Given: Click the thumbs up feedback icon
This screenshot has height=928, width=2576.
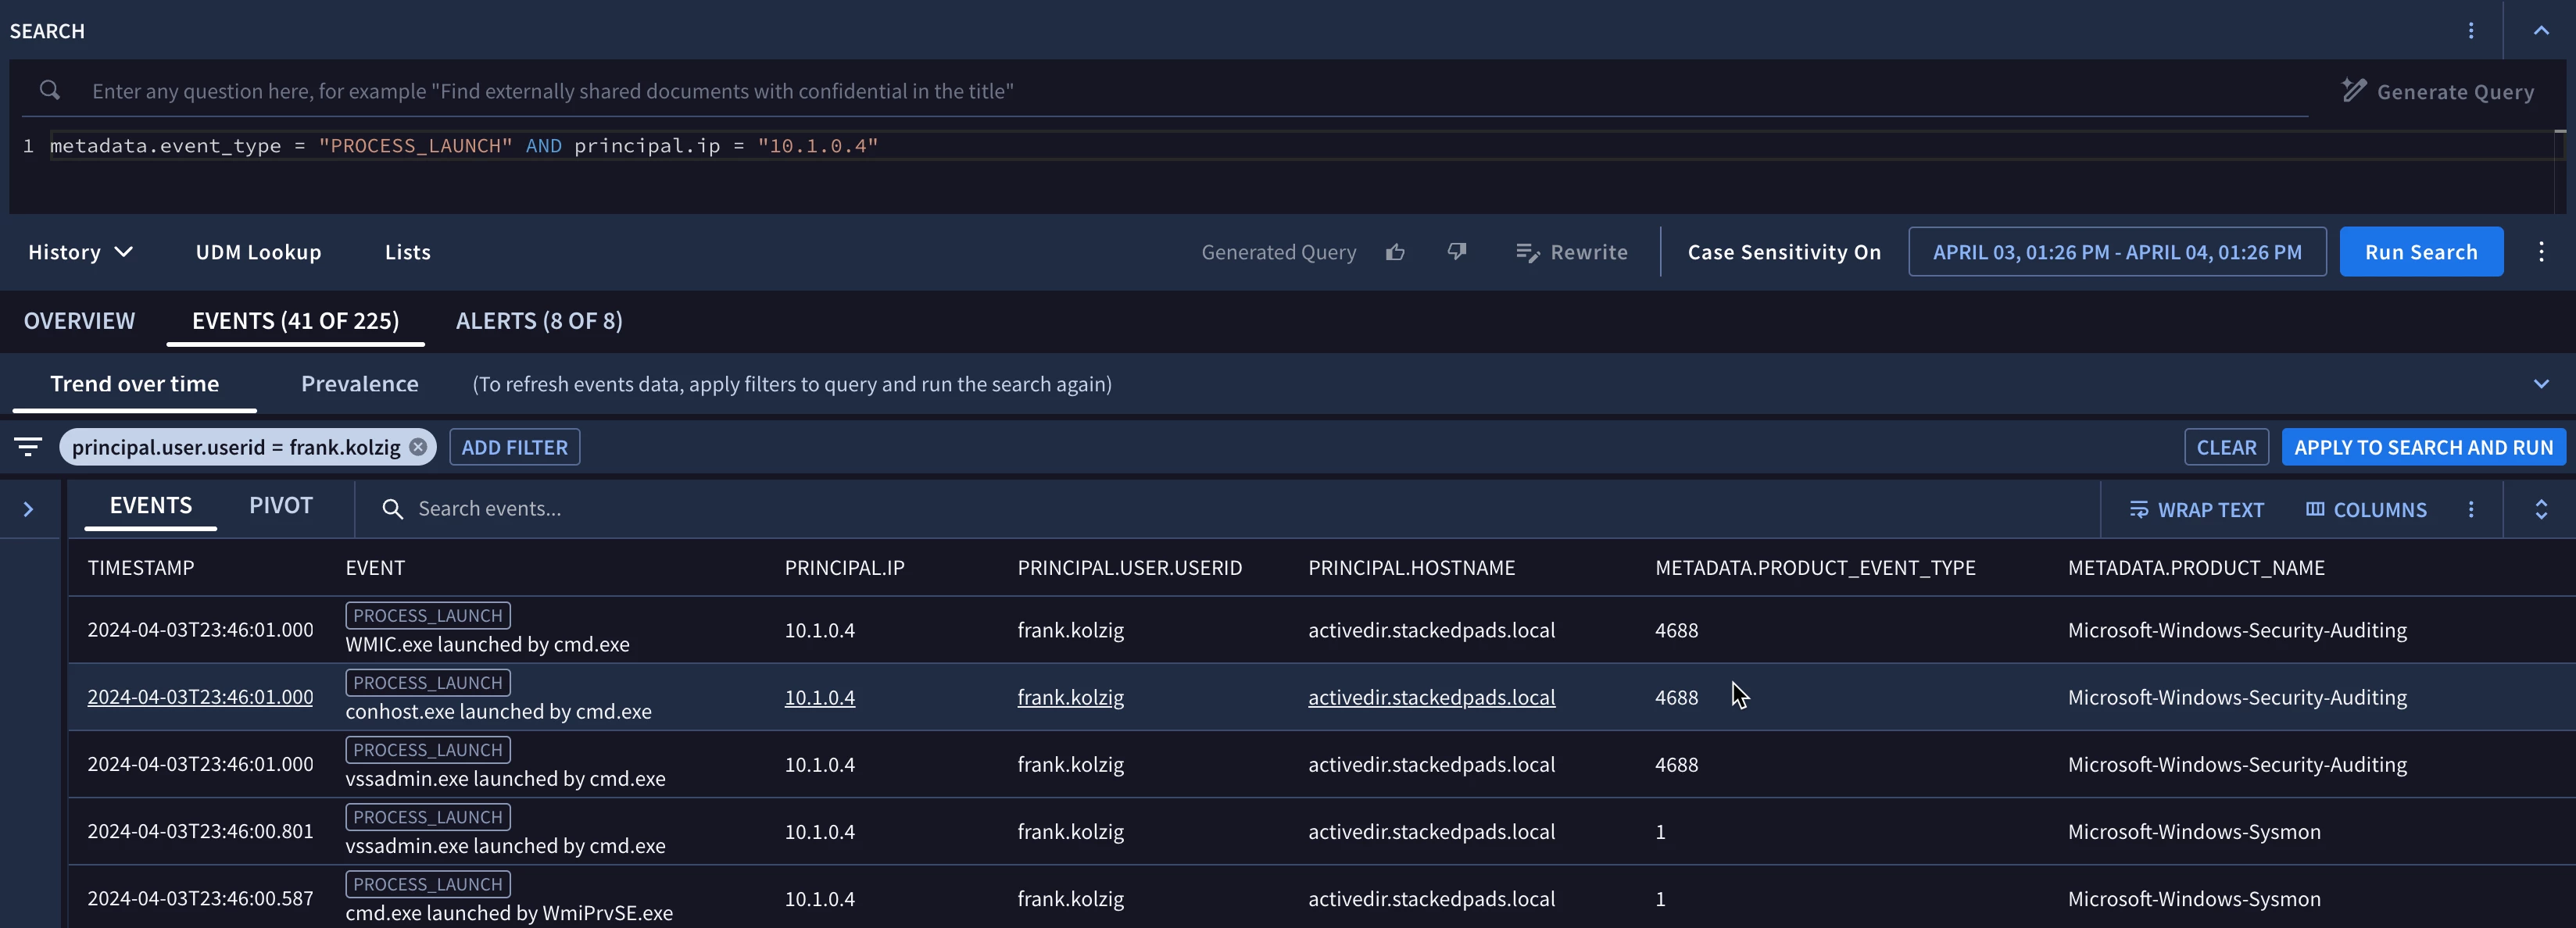Looking at the screenshot, I should point(1395,252).
